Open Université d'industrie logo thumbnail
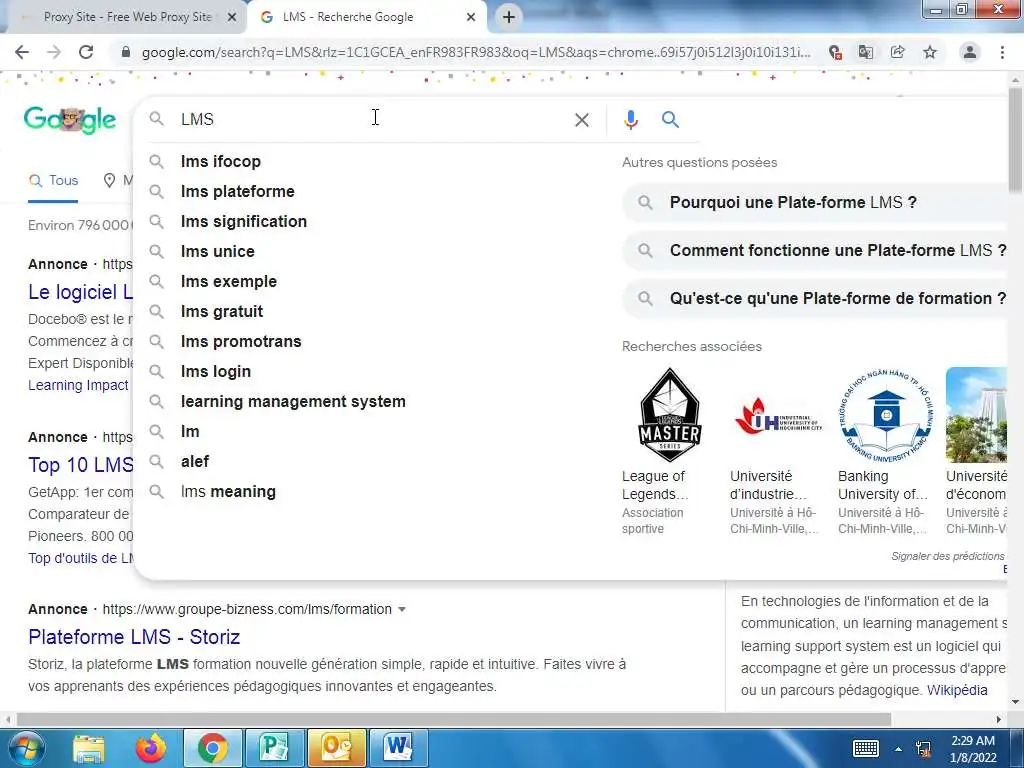The image size is (1024, 768). 777,415
